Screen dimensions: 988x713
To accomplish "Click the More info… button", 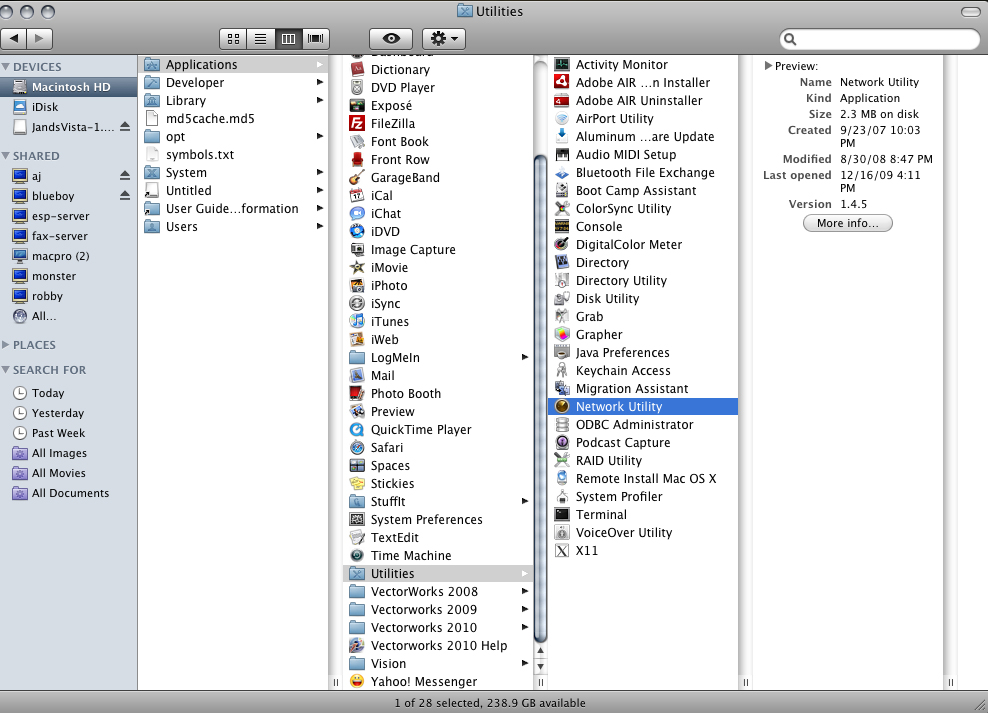I will [x=847, y=223].
